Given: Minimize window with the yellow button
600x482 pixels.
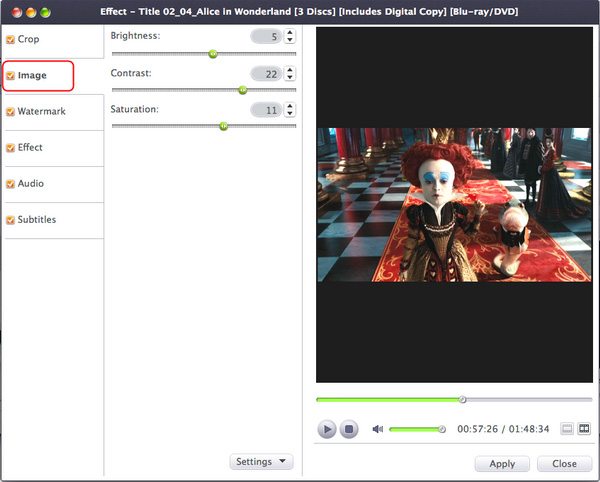Looking at the screenshot, I should pyautogui.click(x=31, y=13).
